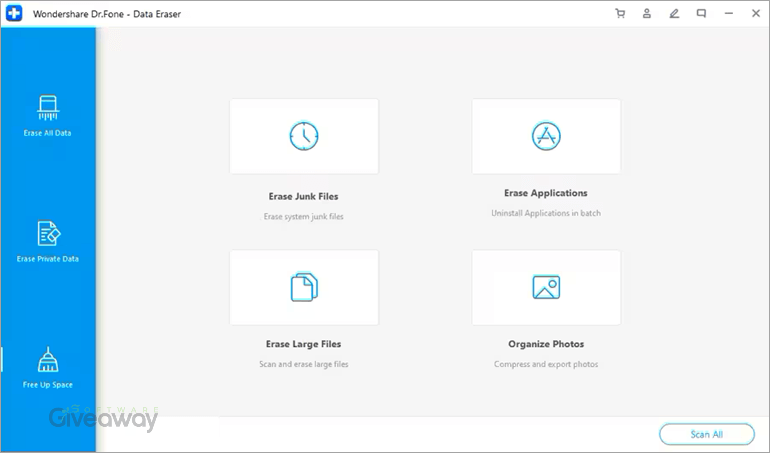Choose the Free Up Space broom icon
The width and height of the screenshot is (770, 453).
pyautogui.click(x=48, y=360)
